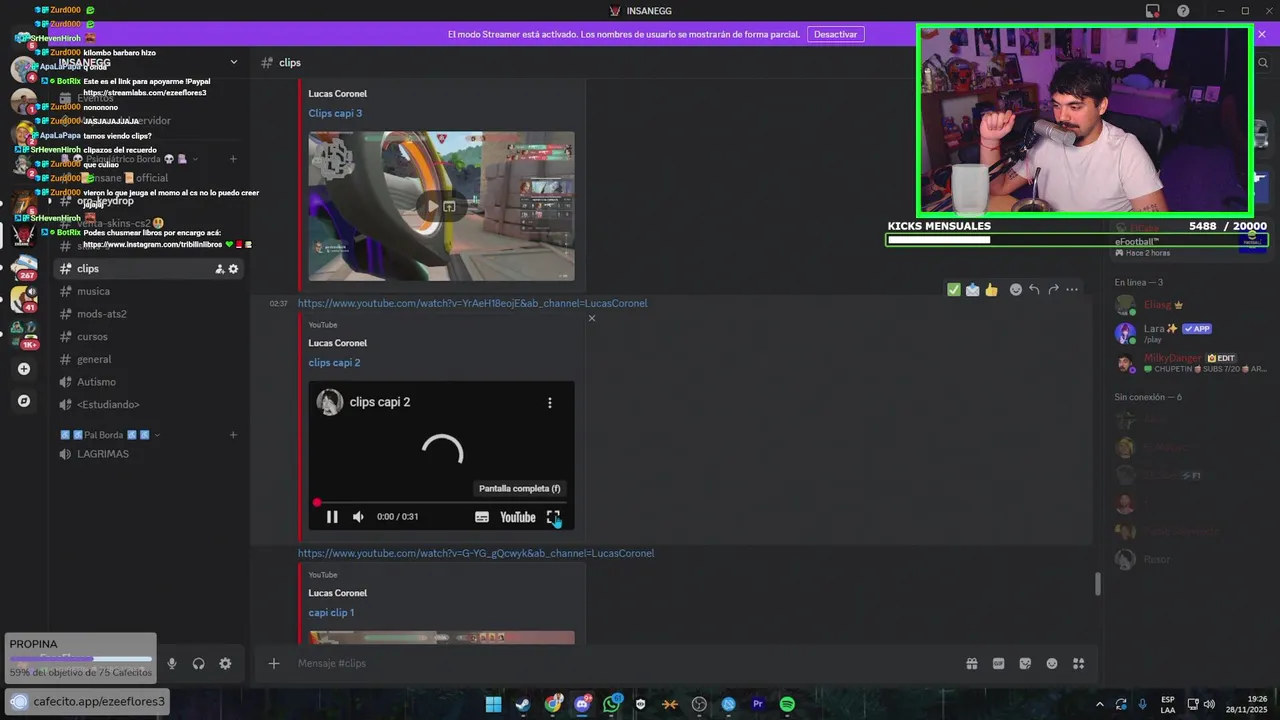Open the emoji picker in message bar
Viewport: 1280px width, 720px height.
pyautogui.click(x=1052, y=664)
